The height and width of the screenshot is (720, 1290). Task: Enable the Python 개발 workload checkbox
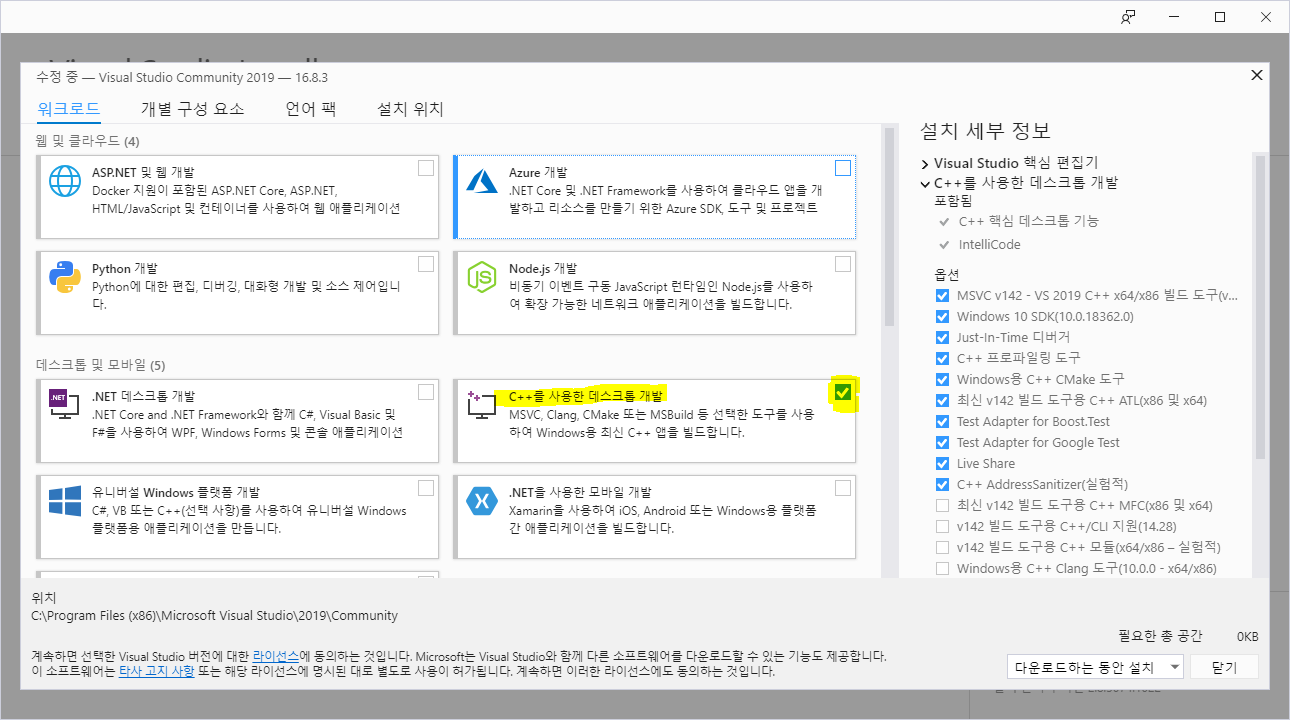[x=426, y=264]
